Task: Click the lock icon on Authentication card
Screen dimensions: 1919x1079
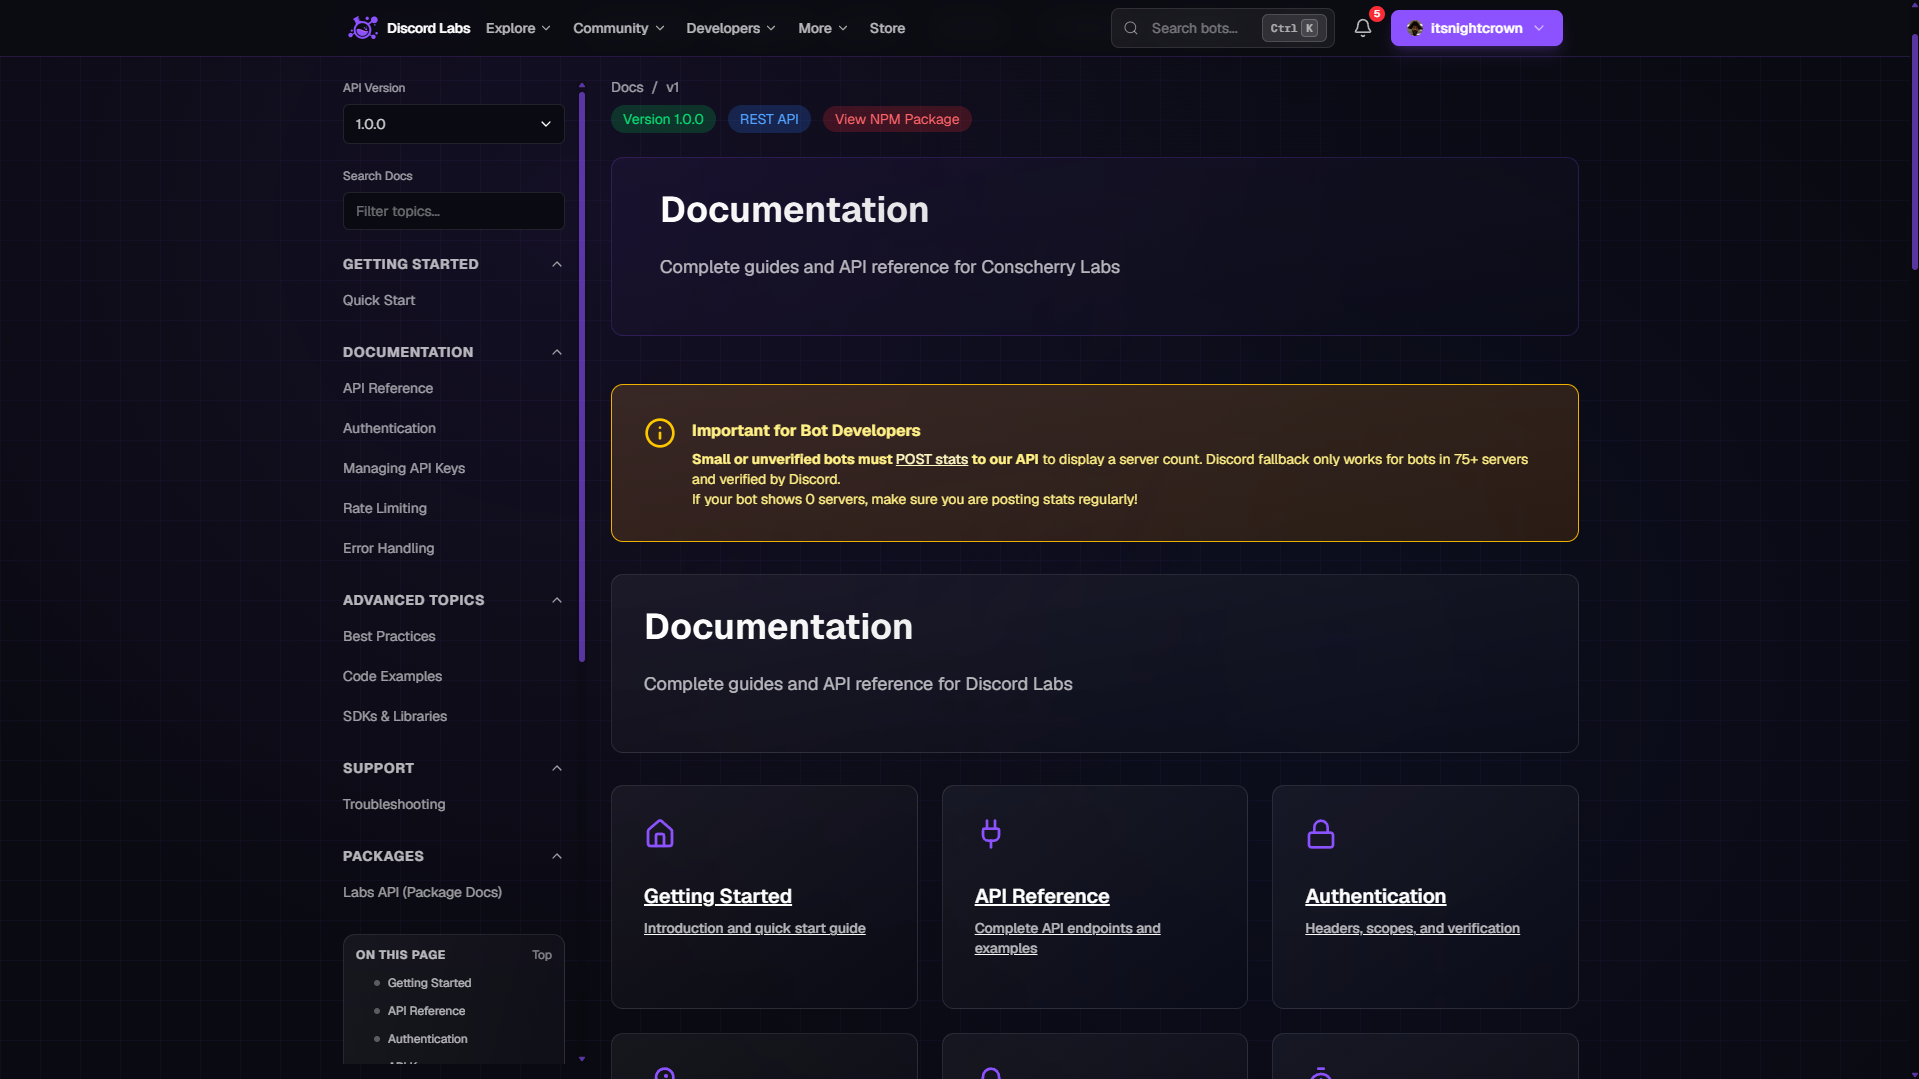Action: pos(1321,833)
